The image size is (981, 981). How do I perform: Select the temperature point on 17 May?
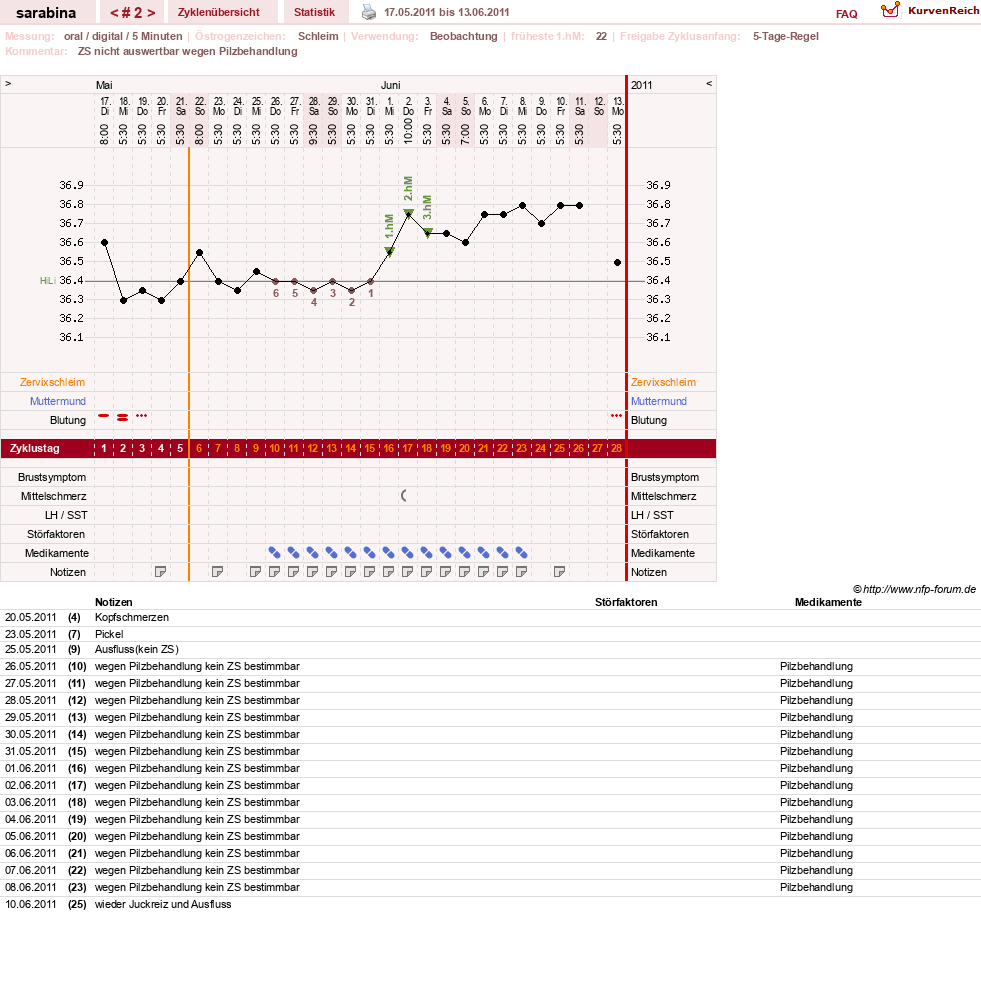104,243
